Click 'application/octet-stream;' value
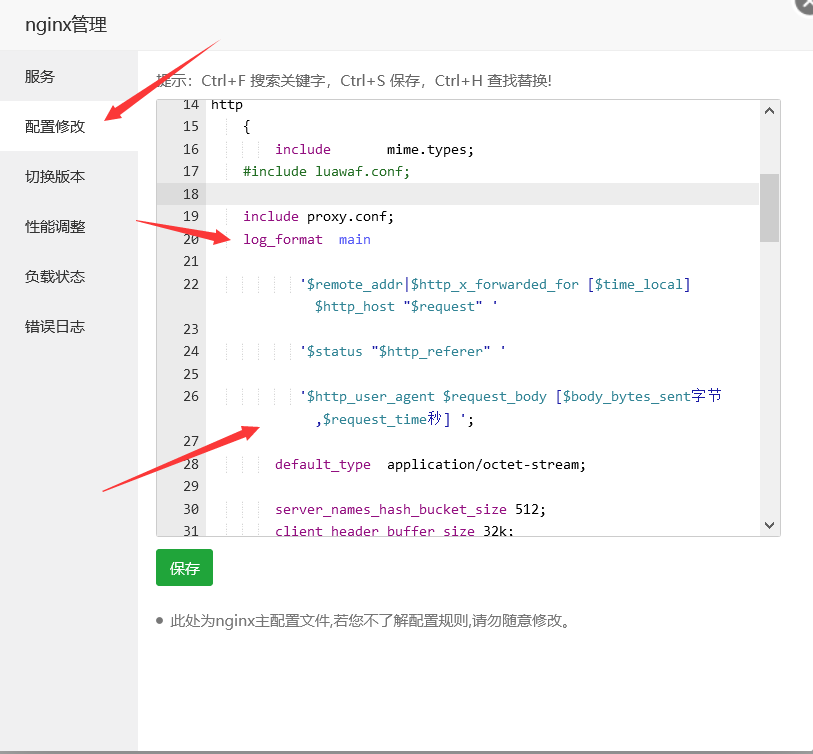The width and height of the screenshot is (813, 754). pos(486,464)
